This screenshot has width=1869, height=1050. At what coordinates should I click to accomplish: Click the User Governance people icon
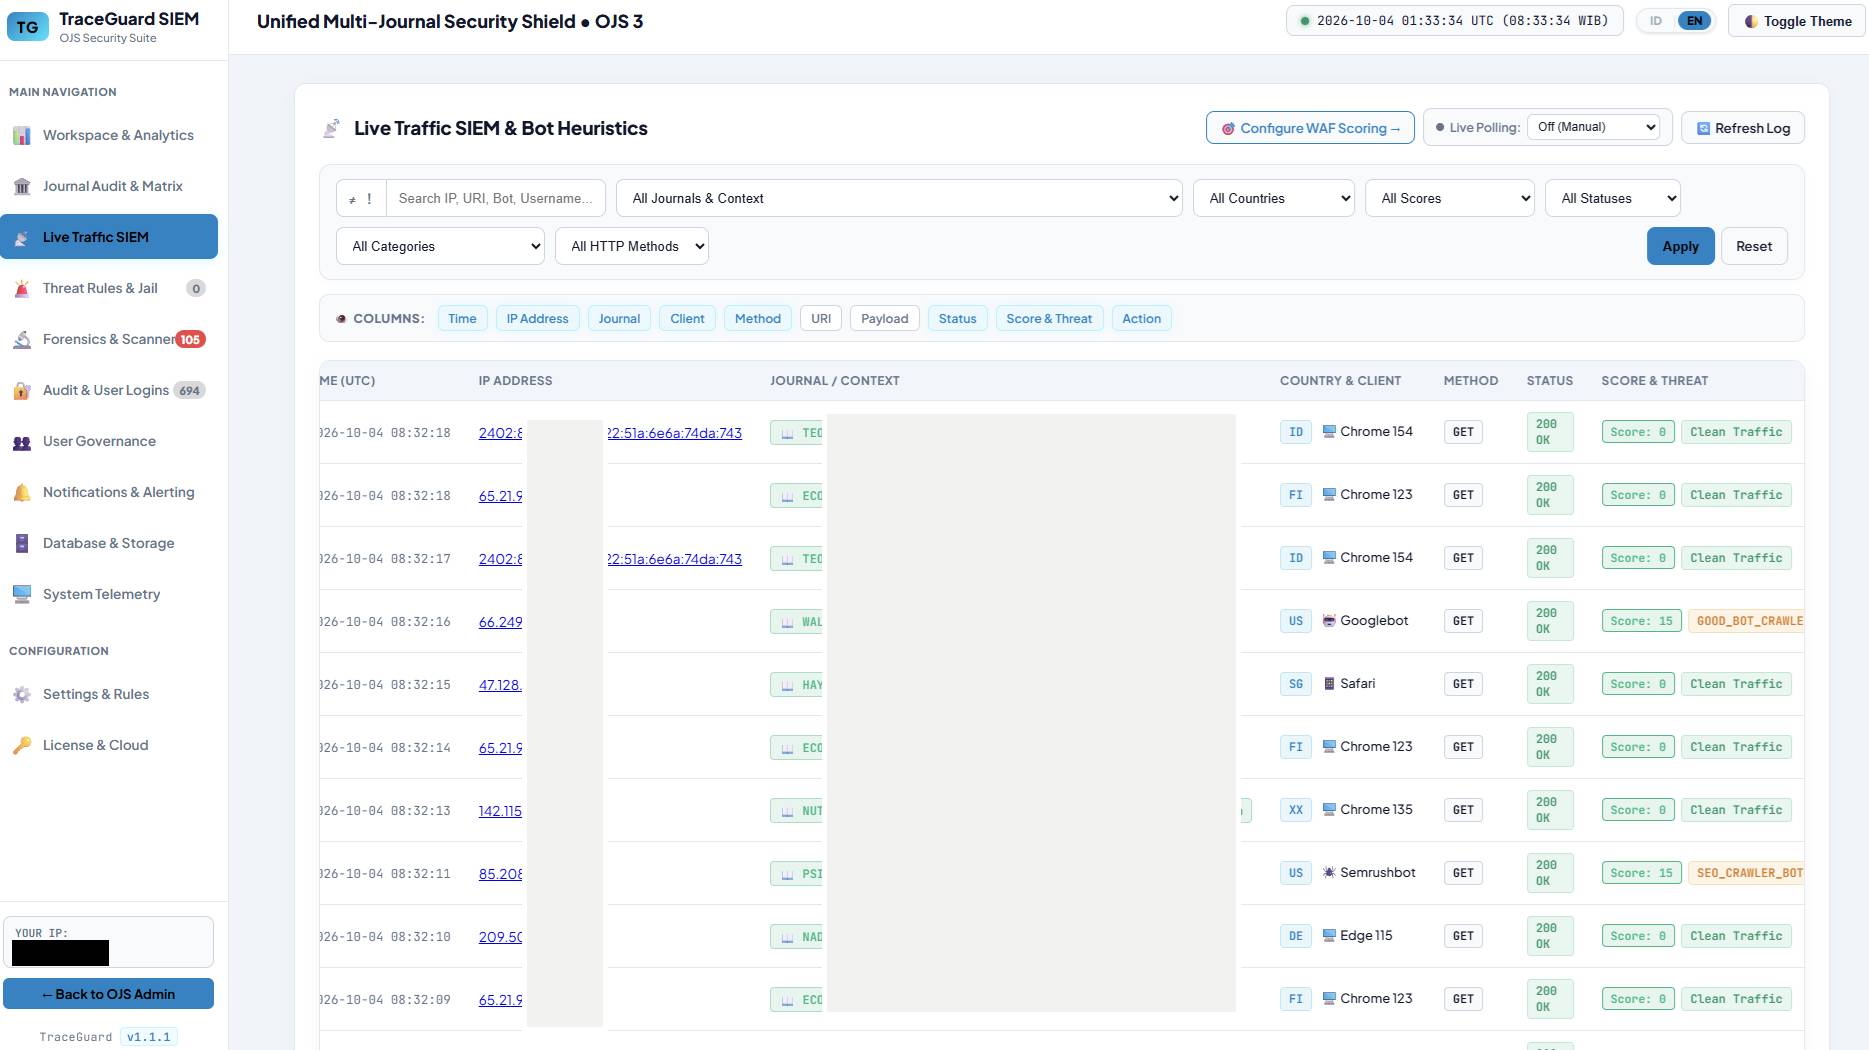click(22, 442)
